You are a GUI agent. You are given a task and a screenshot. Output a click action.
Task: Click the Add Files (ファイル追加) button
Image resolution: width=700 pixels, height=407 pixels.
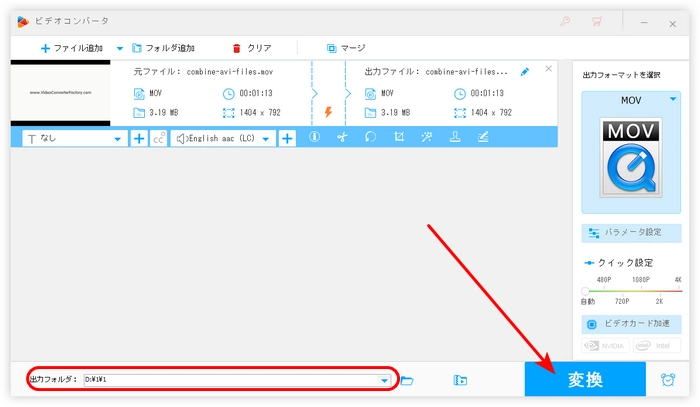(x=72, y=48)
